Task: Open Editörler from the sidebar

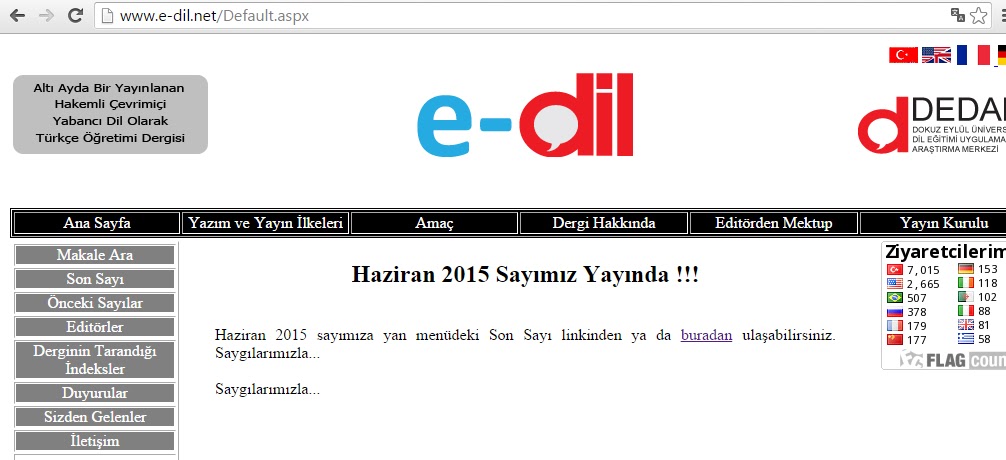Action: point(95,327)
